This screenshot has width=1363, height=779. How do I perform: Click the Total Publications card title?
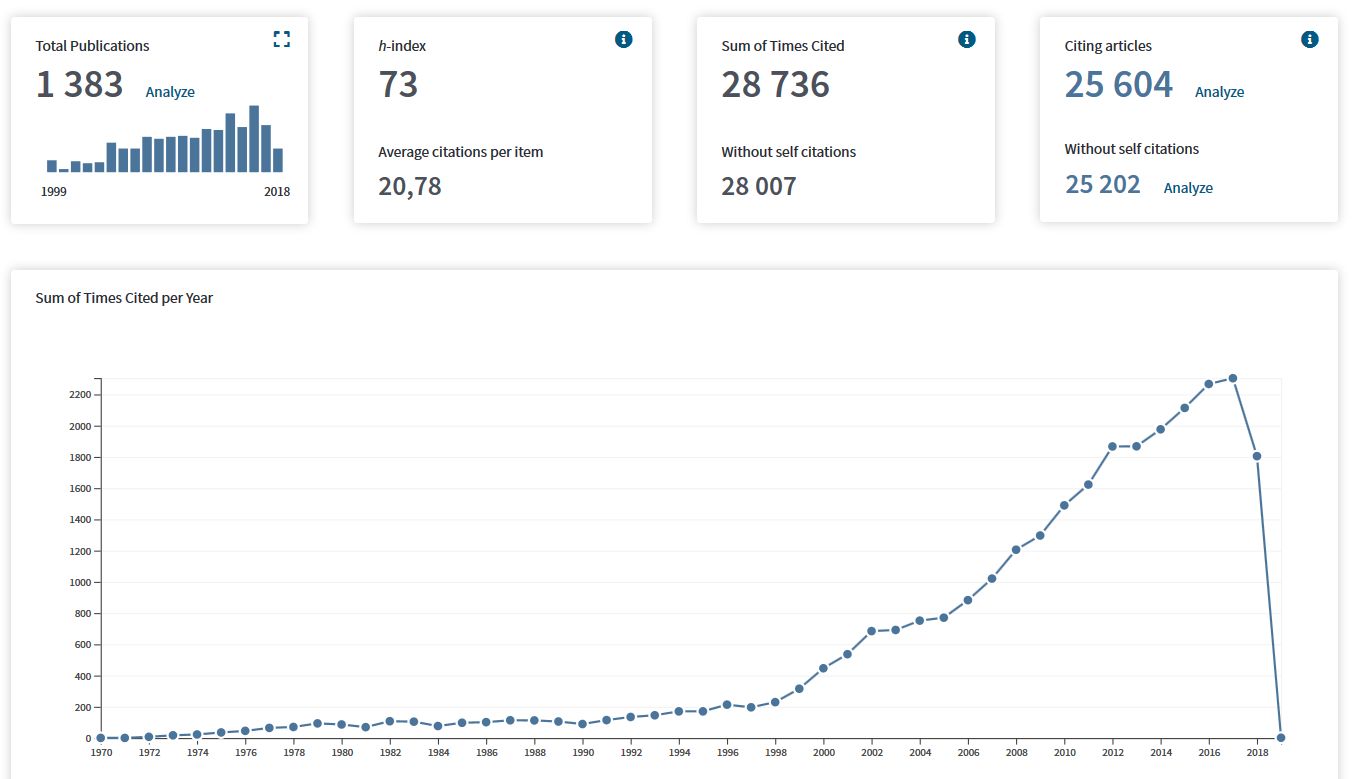(x=93, y=46)
